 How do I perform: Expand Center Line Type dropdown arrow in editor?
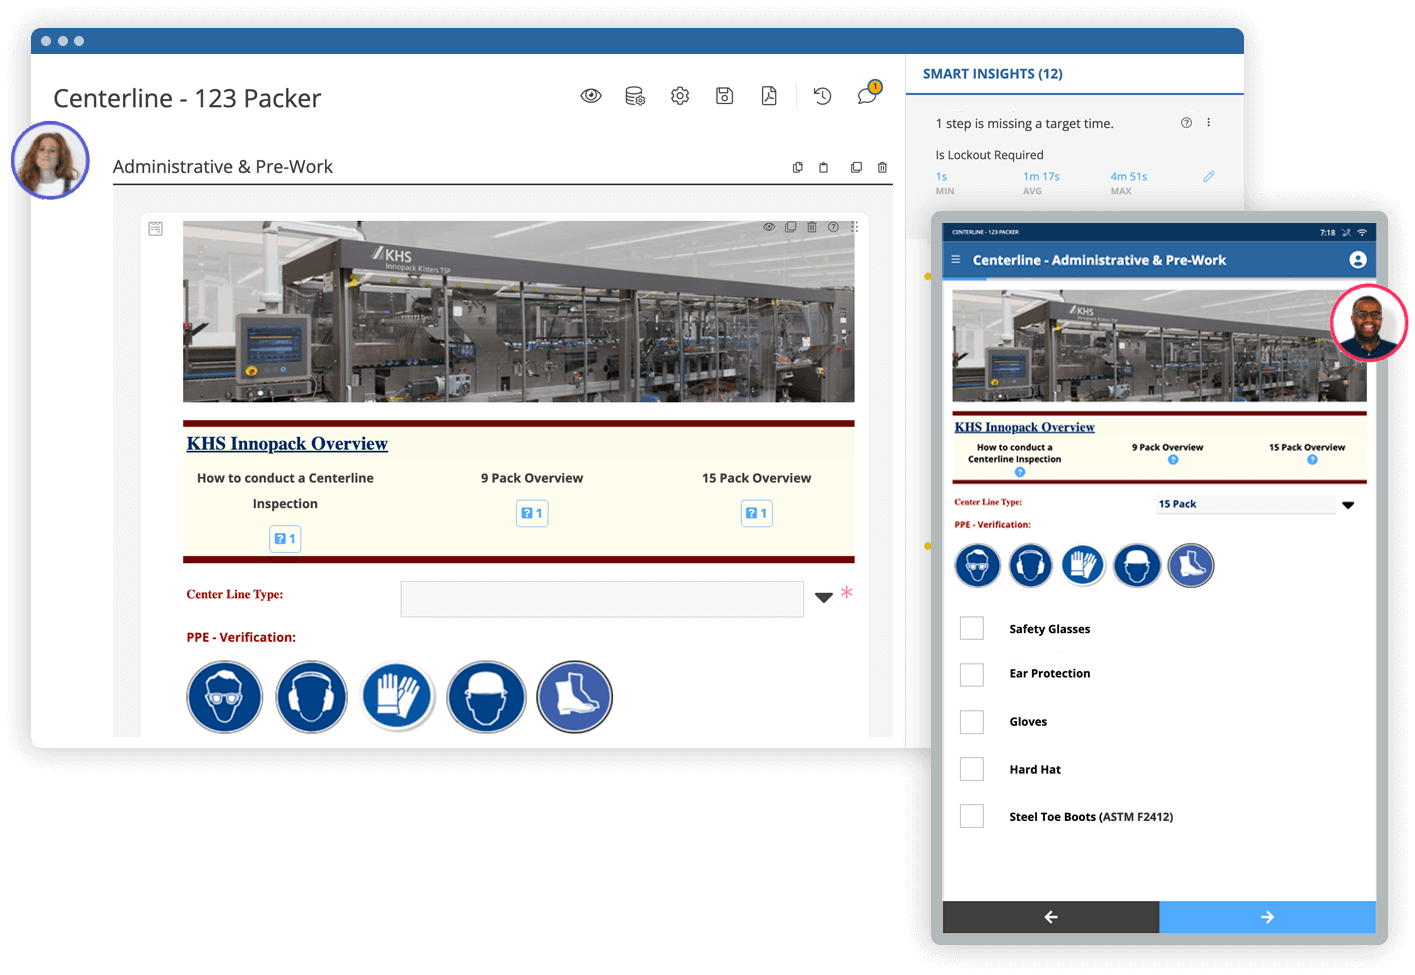(823, 598)
